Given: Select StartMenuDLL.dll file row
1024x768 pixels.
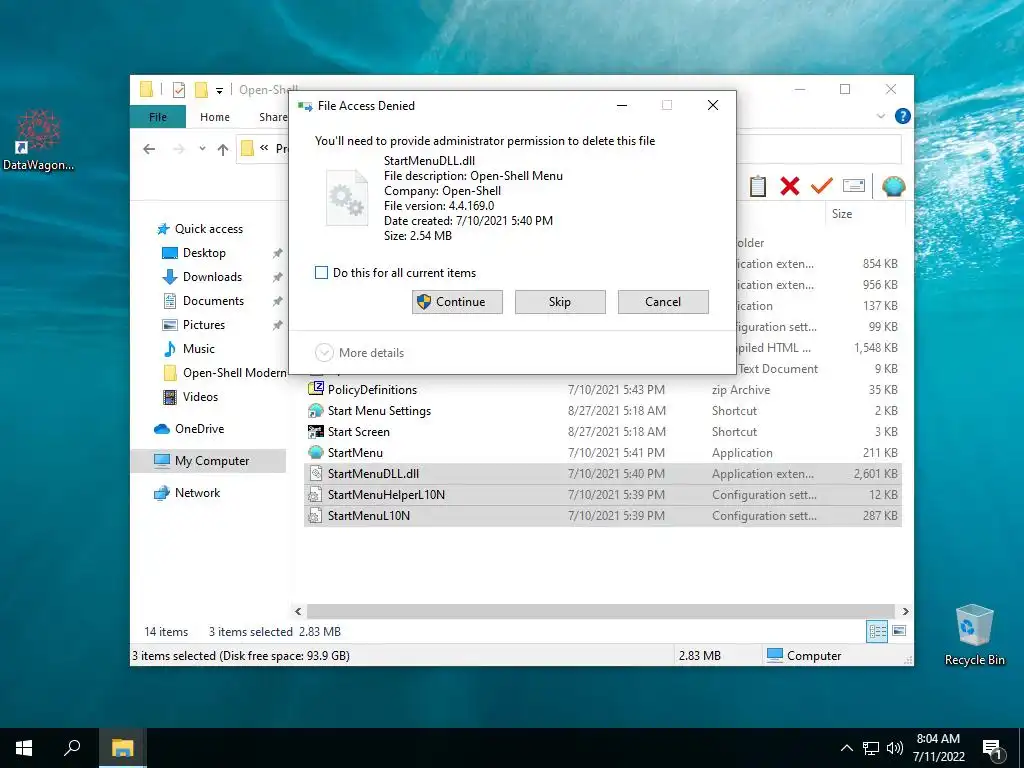Looking at the screenshot, I should 602,473.
